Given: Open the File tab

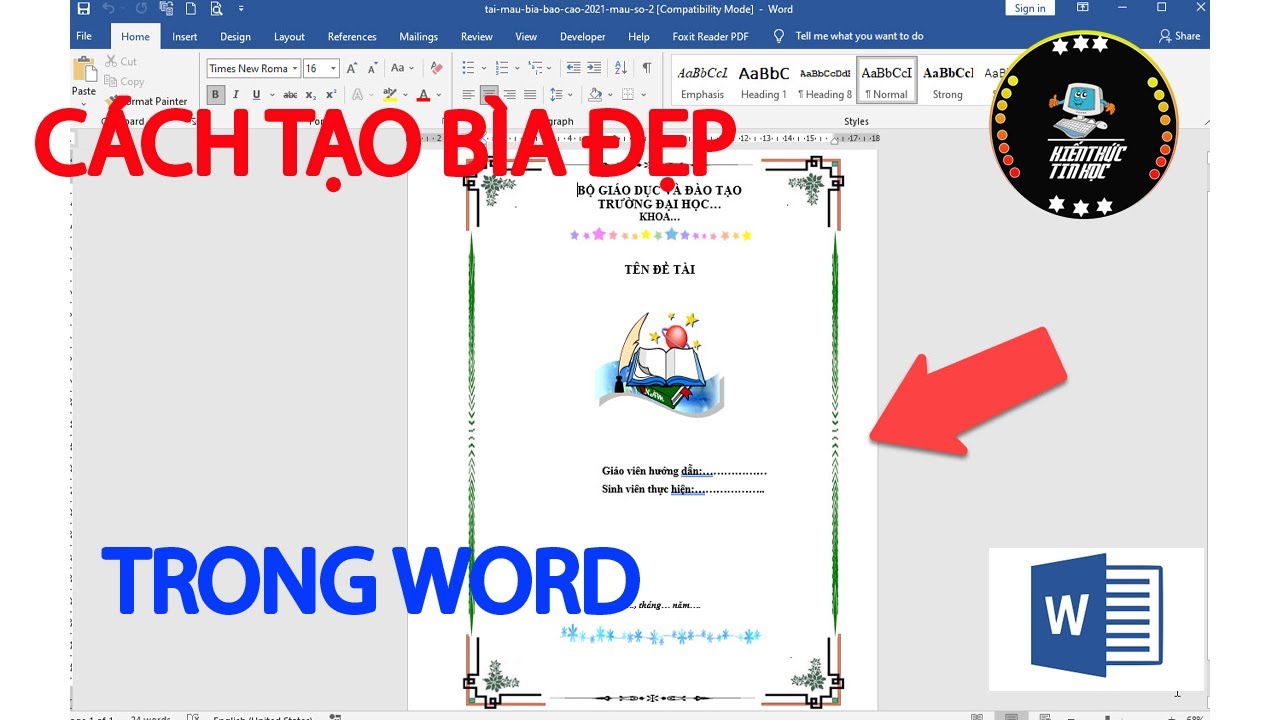Looking at the screenshot, I should tap(84, 36).
